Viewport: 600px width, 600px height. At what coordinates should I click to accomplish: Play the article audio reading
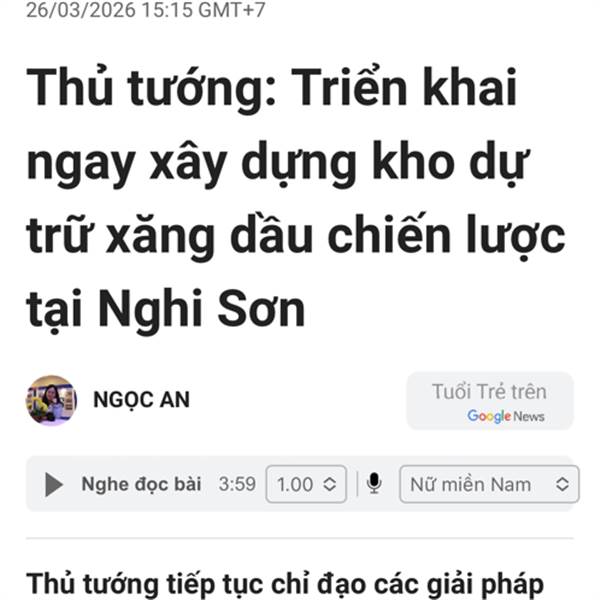54,484
